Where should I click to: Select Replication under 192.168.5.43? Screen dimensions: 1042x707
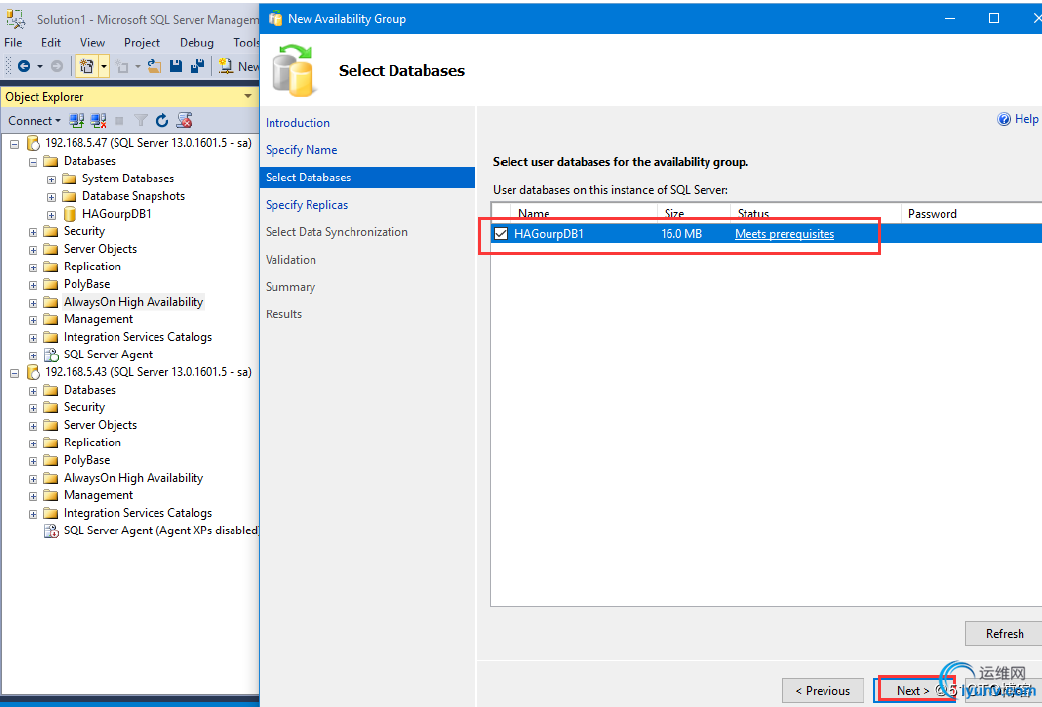coord(92,443)
